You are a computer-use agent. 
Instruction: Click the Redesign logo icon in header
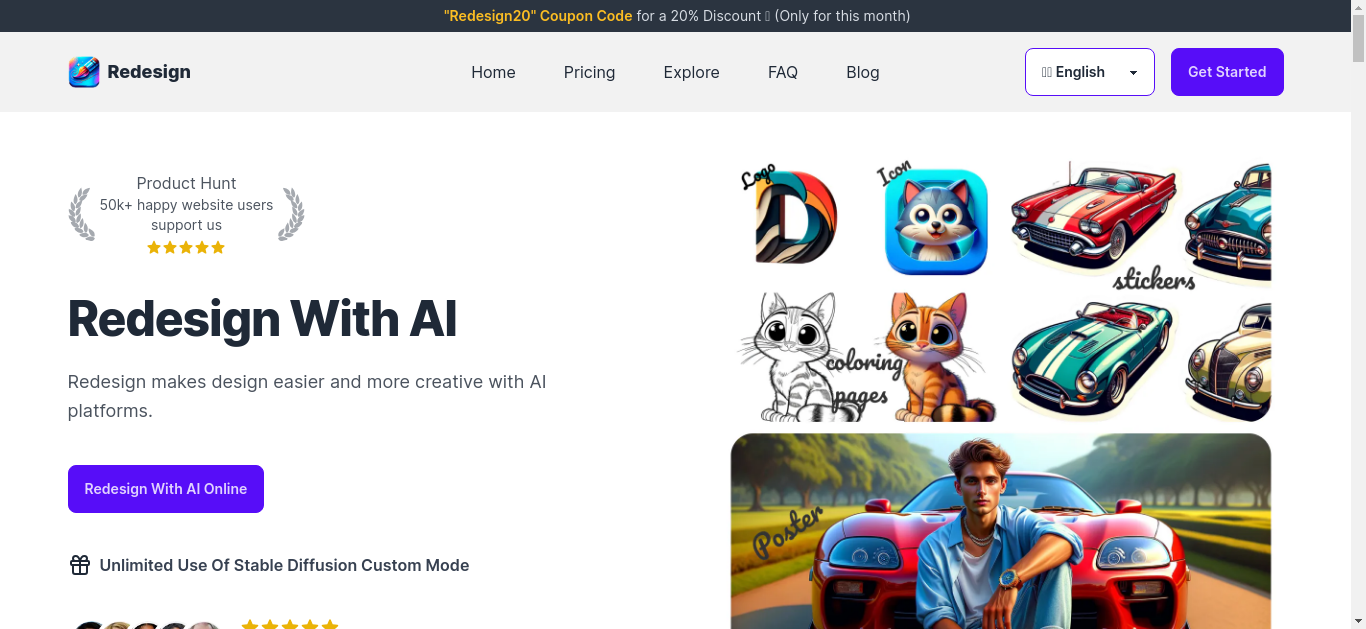pyautogui.click(x=84, y=72)
